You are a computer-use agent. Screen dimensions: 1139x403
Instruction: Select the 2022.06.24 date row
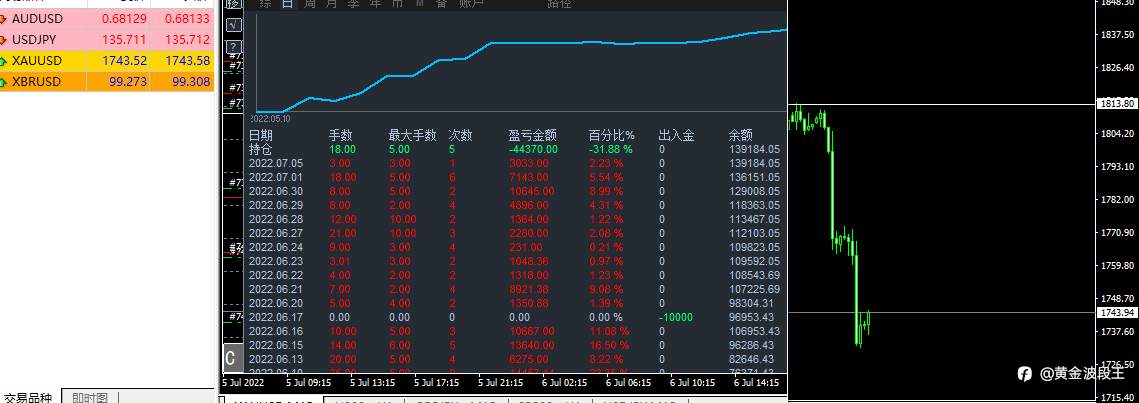[x=516, y=247]
